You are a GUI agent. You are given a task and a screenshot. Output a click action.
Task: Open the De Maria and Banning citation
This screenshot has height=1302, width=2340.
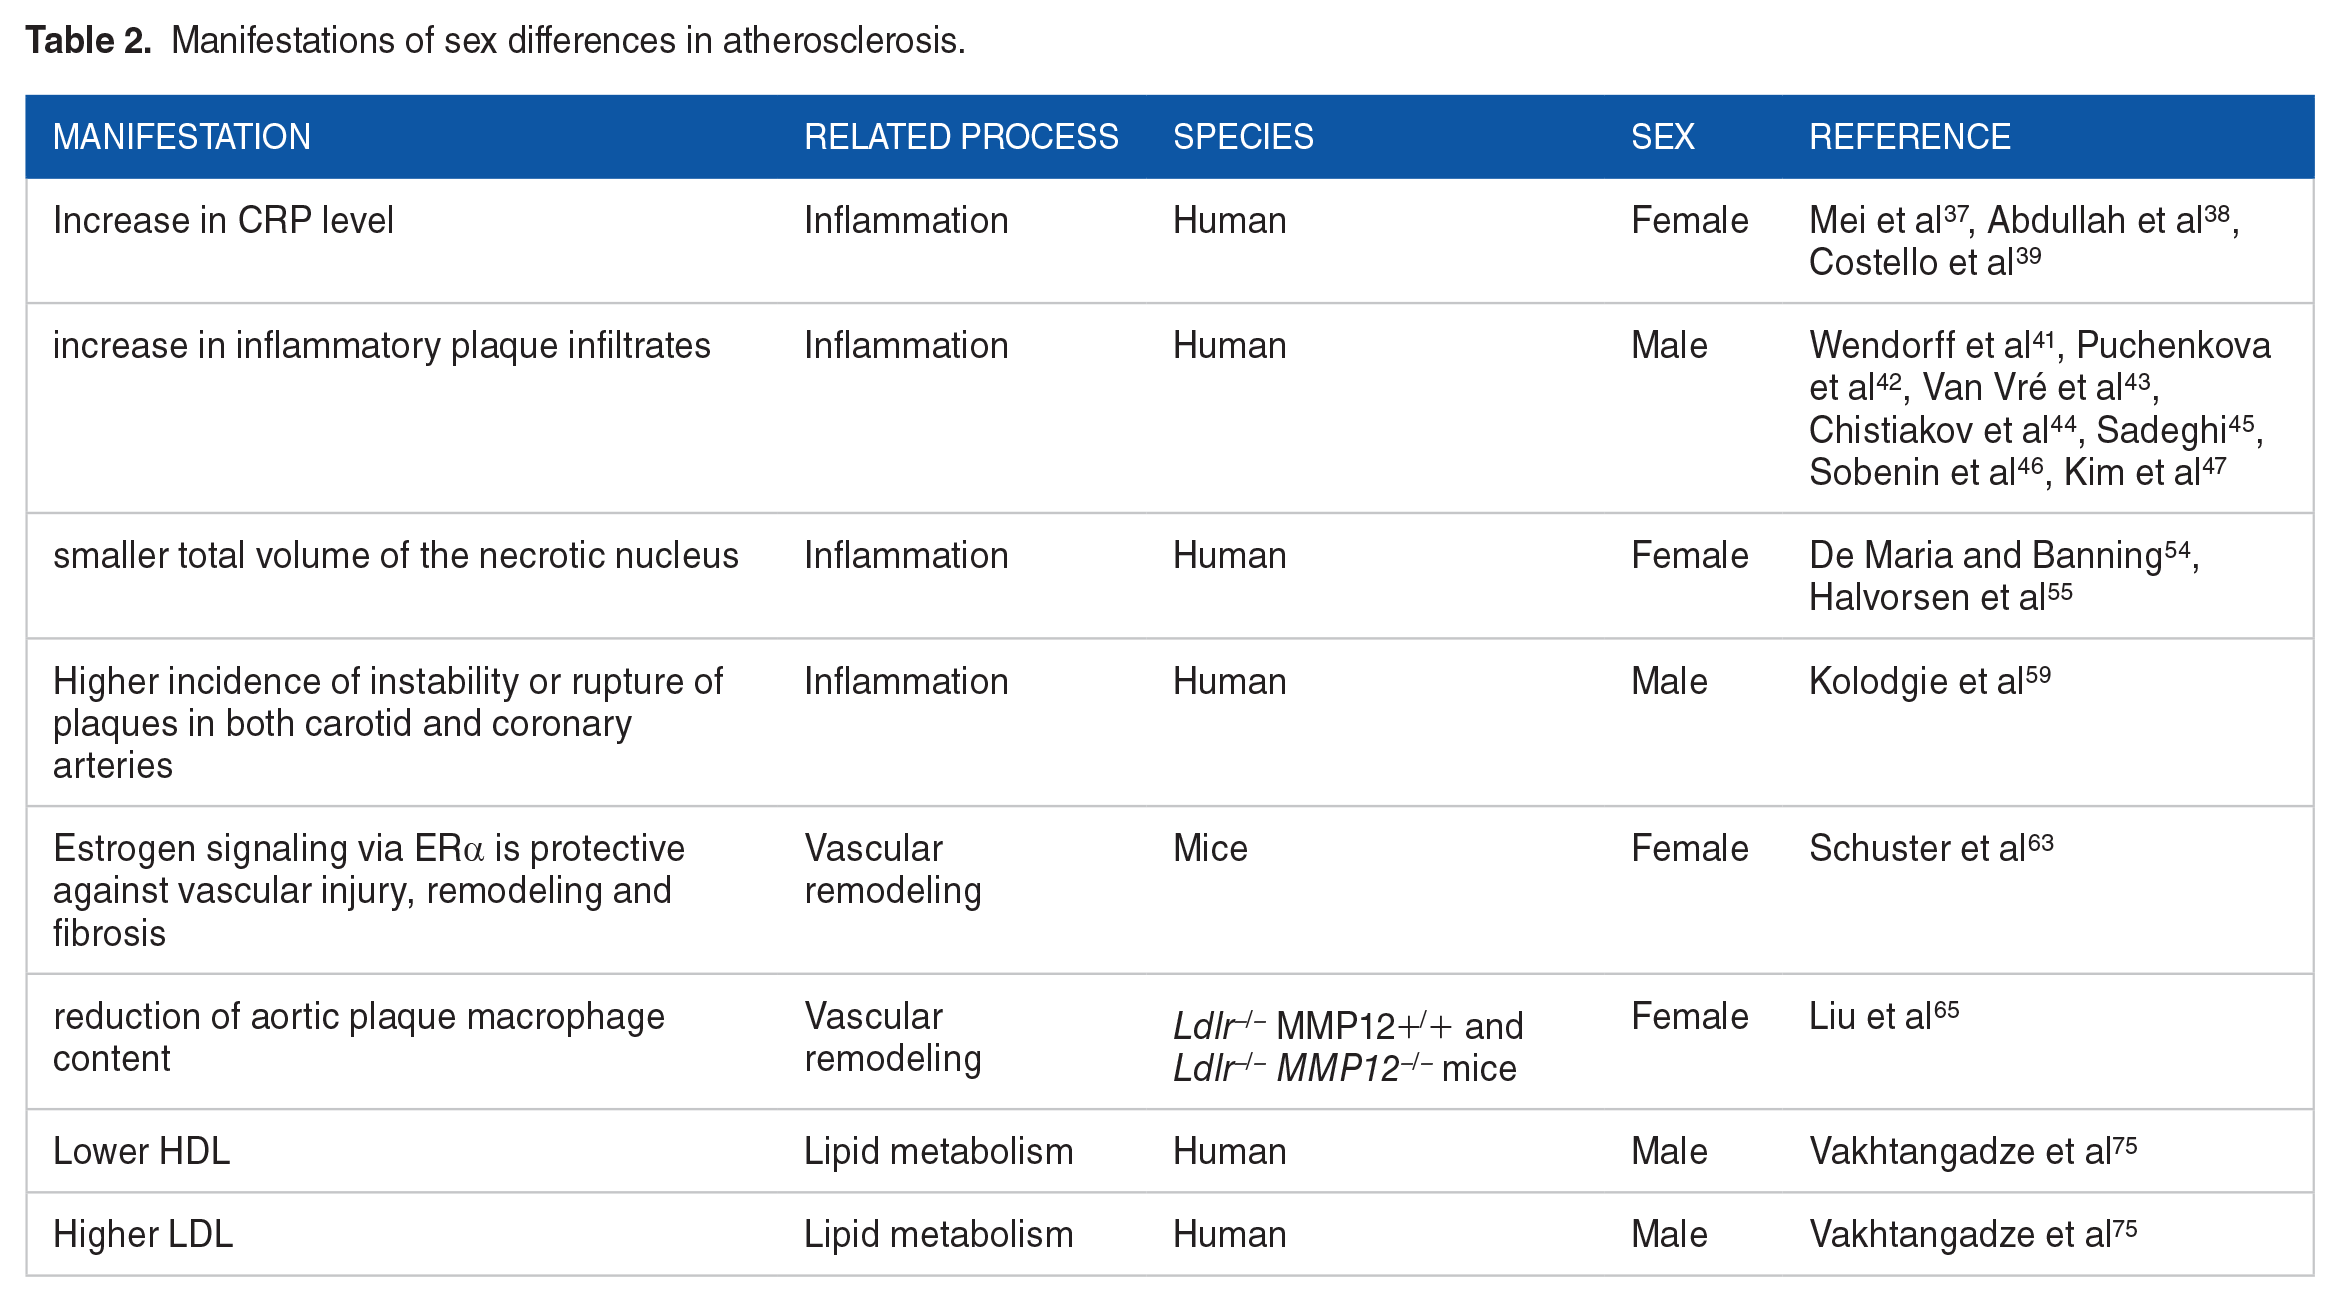[1999, 556]
